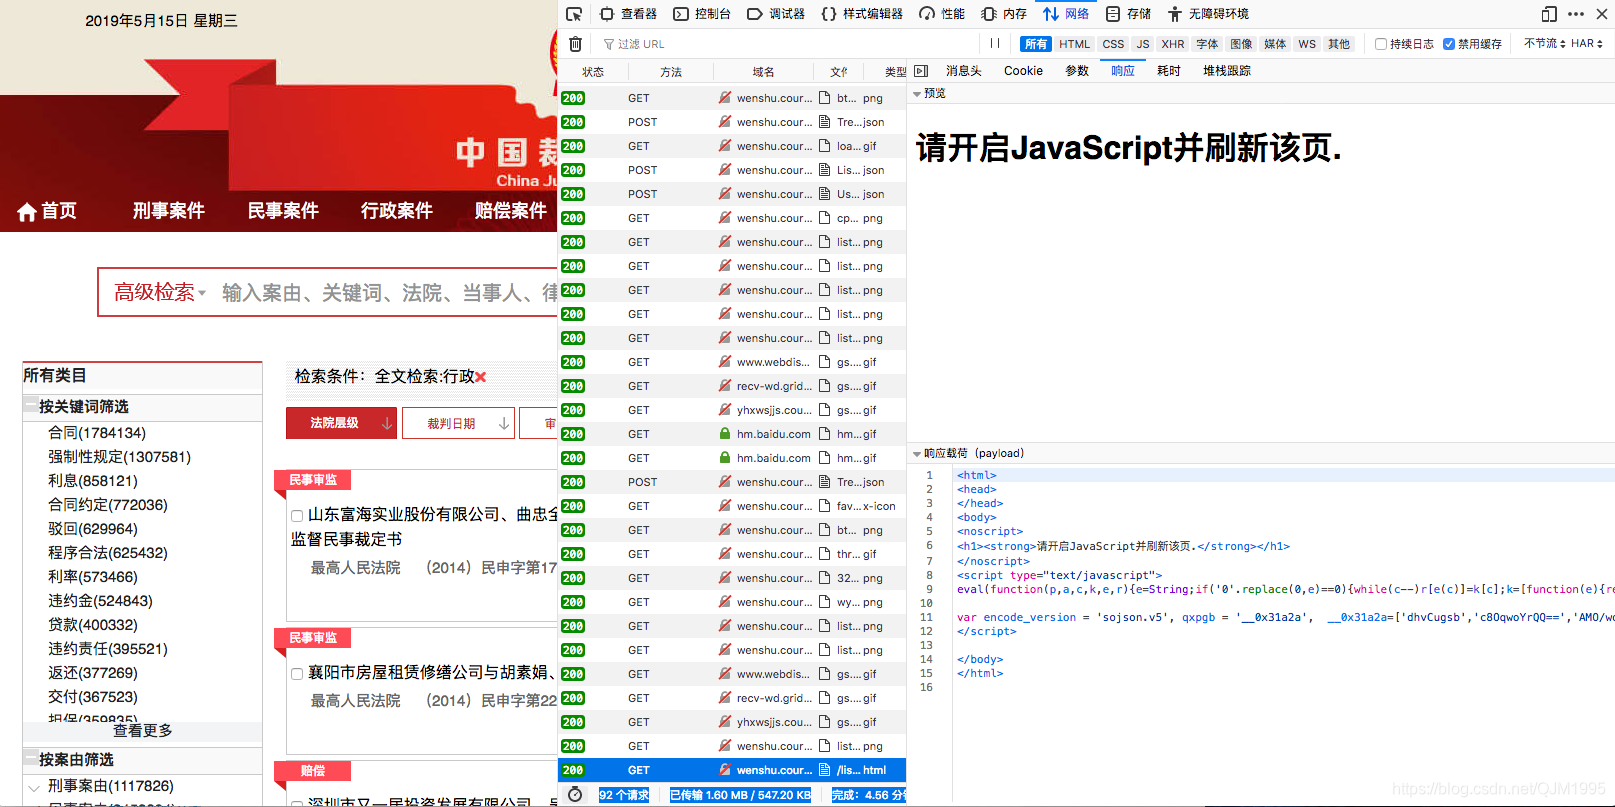Filter by keyword 利息(858121)
Image resolution: width=1615 pixels, height=807 pixels.
click(93, 481)
